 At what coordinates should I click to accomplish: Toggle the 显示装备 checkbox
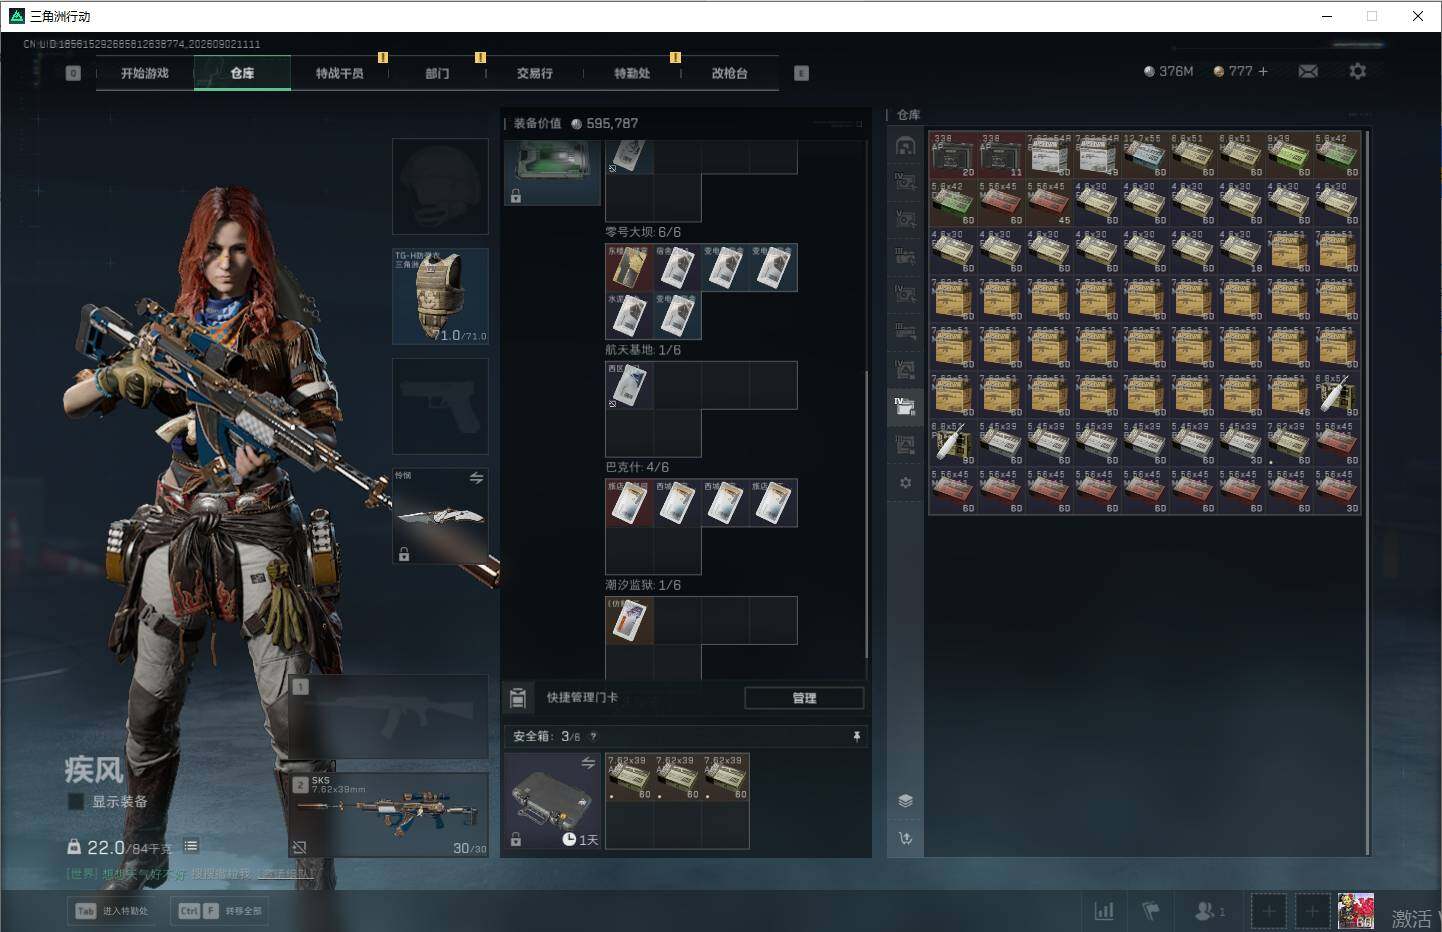click(x=75, y=801)
